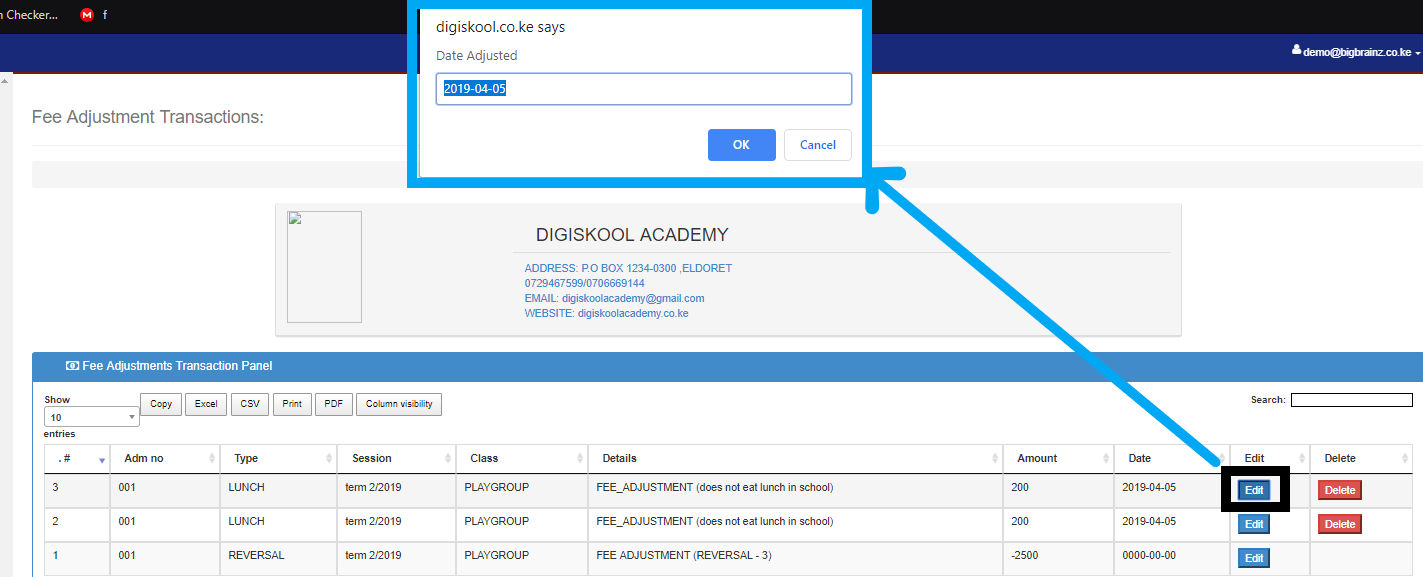
Task: Click the Date Adjusted text input field
Action: point(643,89)
